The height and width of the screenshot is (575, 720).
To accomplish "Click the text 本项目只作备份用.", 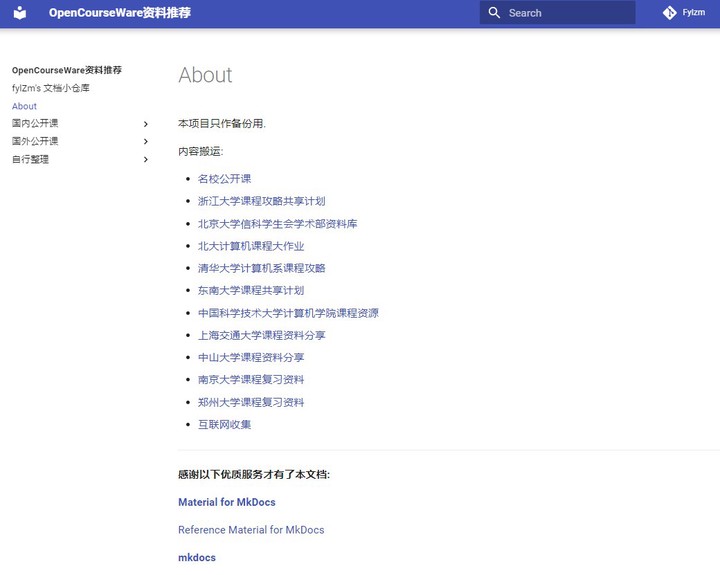I will point(222,124).
